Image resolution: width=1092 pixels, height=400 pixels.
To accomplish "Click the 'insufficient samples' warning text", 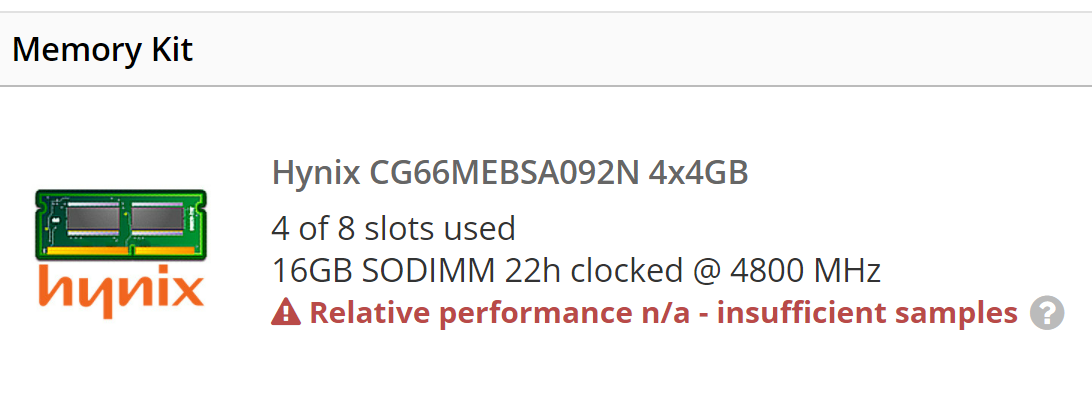I will [867, 313].
